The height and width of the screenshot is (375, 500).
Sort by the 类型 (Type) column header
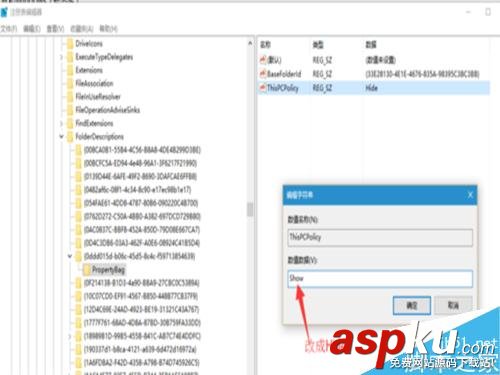pyautogui.click(x=318, y=44)
